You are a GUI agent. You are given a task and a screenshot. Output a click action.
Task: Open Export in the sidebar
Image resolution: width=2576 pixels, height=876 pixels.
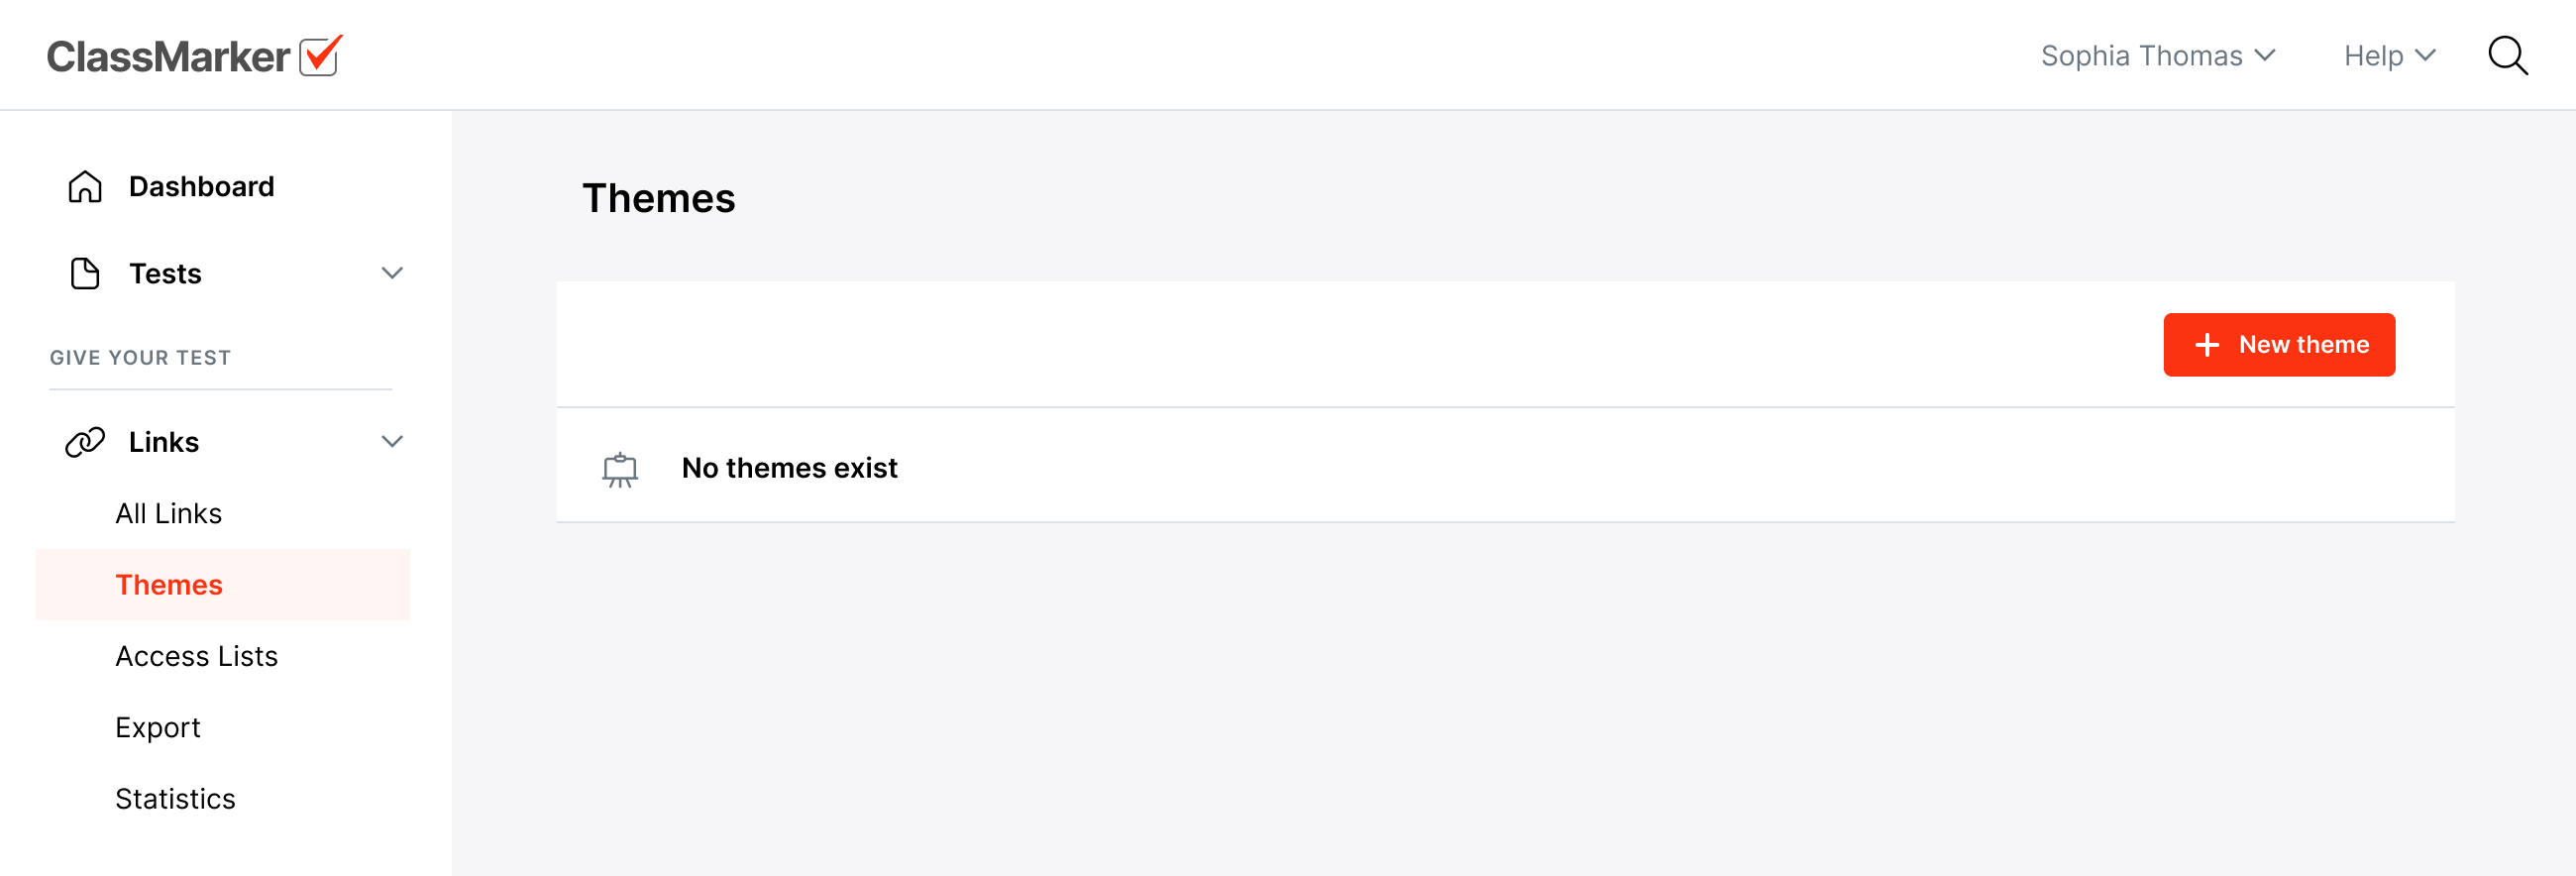(x=158, y=727)
